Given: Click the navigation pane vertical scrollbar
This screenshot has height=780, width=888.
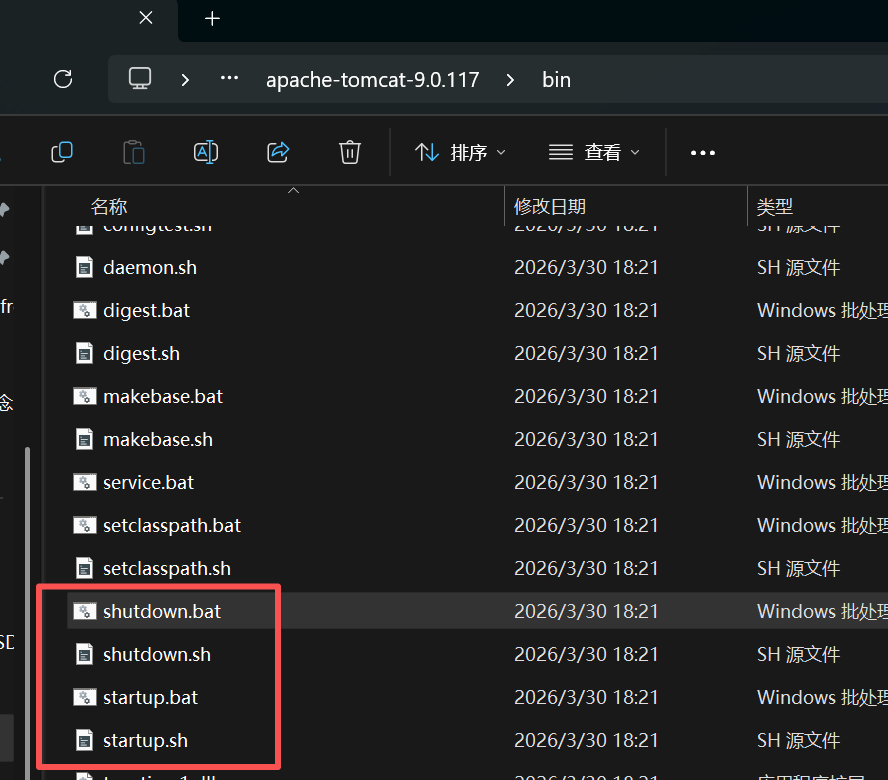Looking at the screenshot, I should point(27,612).
